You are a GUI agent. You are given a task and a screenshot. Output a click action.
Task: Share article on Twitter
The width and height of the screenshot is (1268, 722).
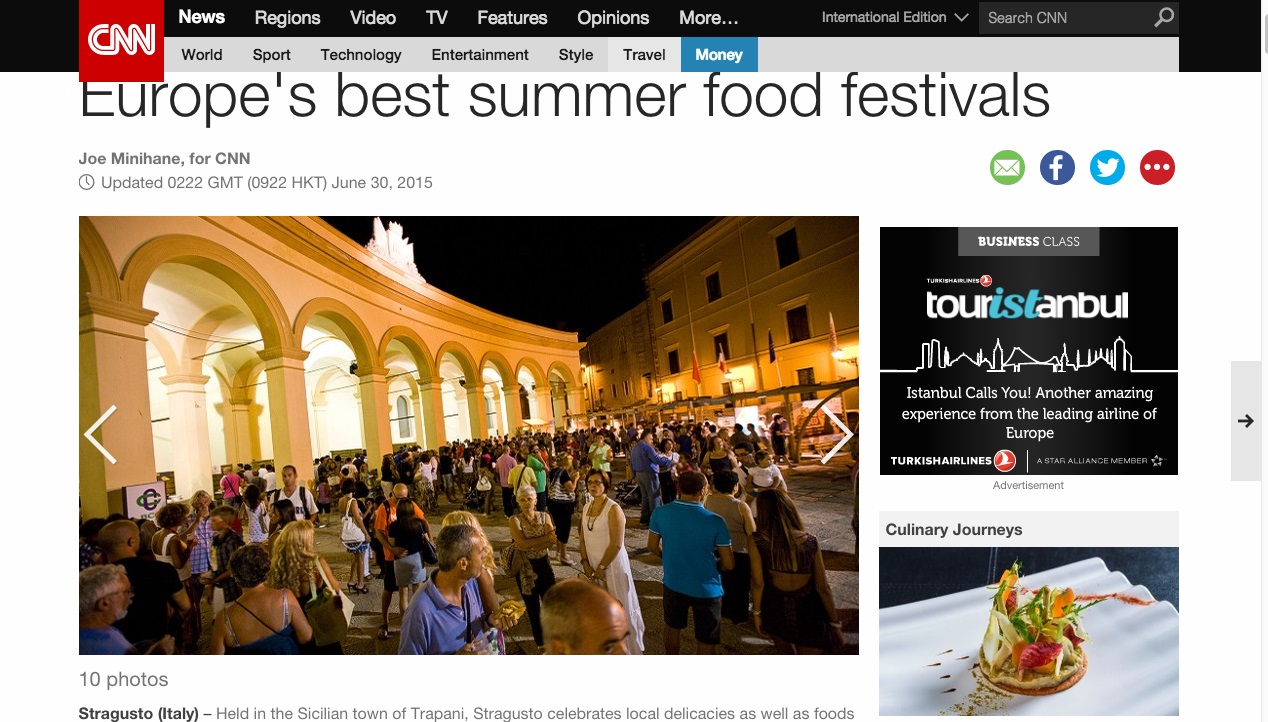[x=1107, y=168]
